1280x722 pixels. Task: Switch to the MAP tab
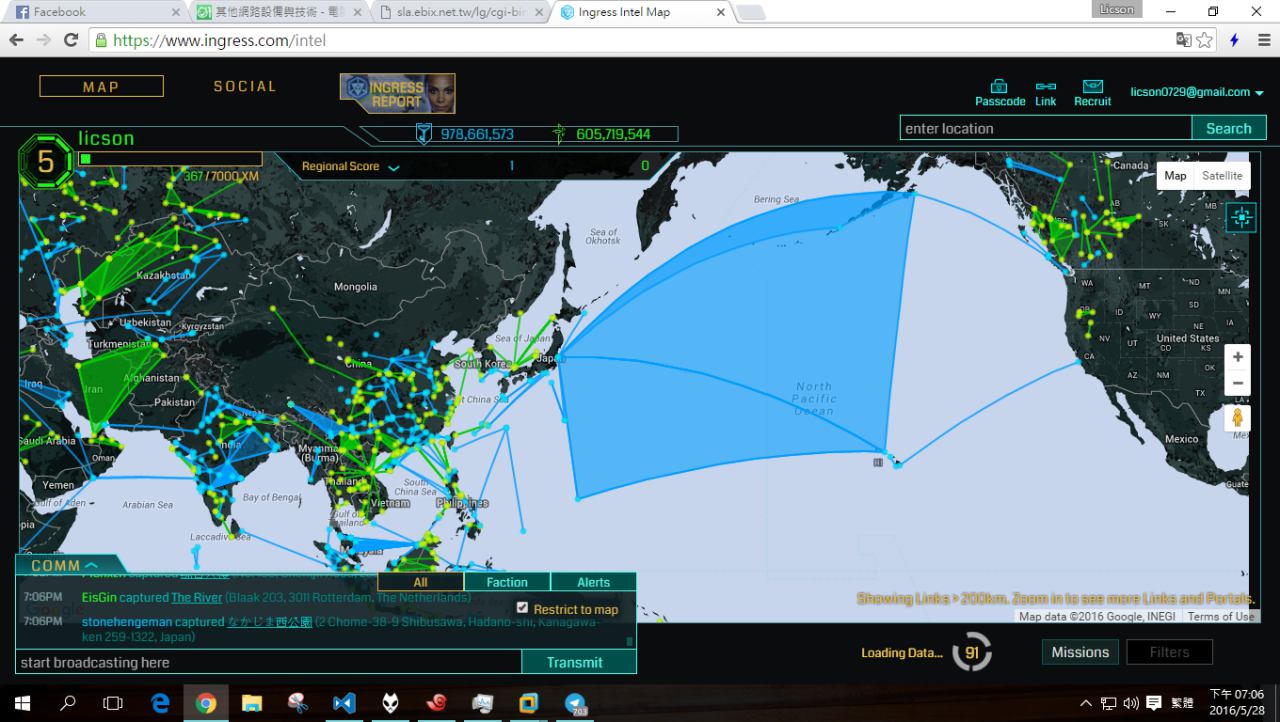[101, 87]
